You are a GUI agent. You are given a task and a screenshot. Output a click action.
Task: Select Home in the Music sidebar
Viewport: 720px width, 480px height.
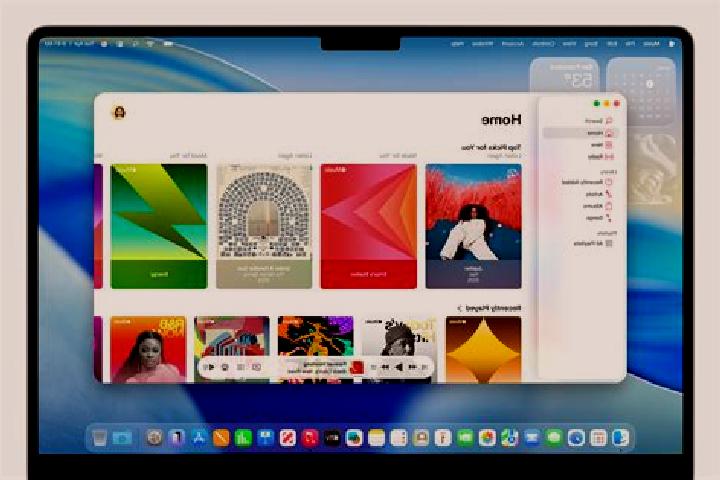click(x=580, y=133)
